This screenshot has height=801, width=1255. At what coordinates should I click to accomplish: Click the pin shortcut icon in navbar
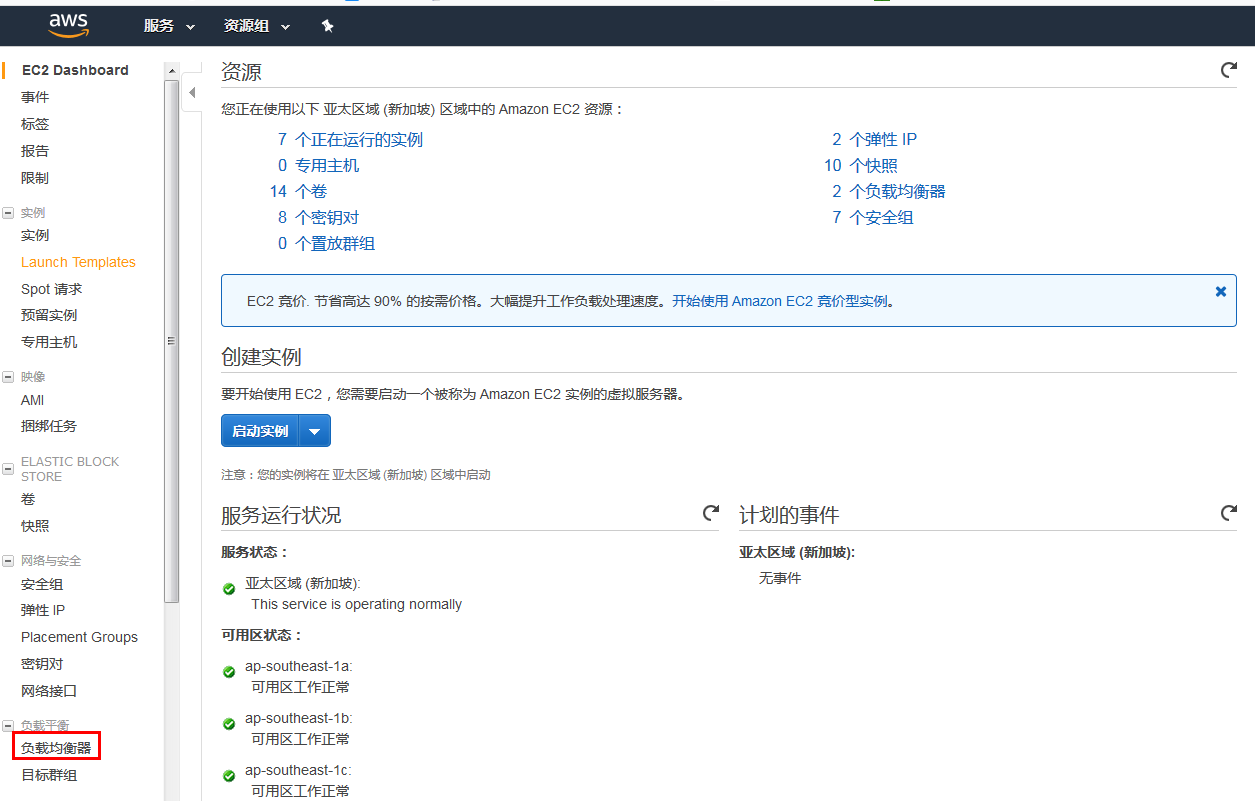coord(327,26)
